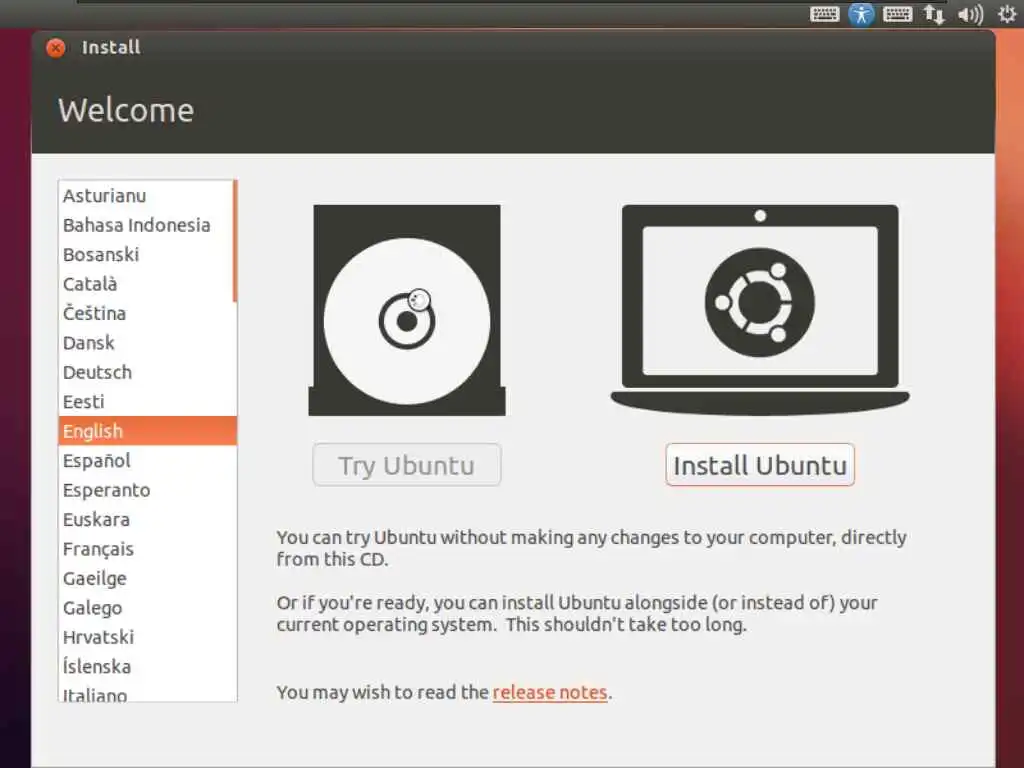The width and height of the screenshot is (1024, 768).
Task: Click the Install Ubuntu button
Action: [x=760, y=465]
